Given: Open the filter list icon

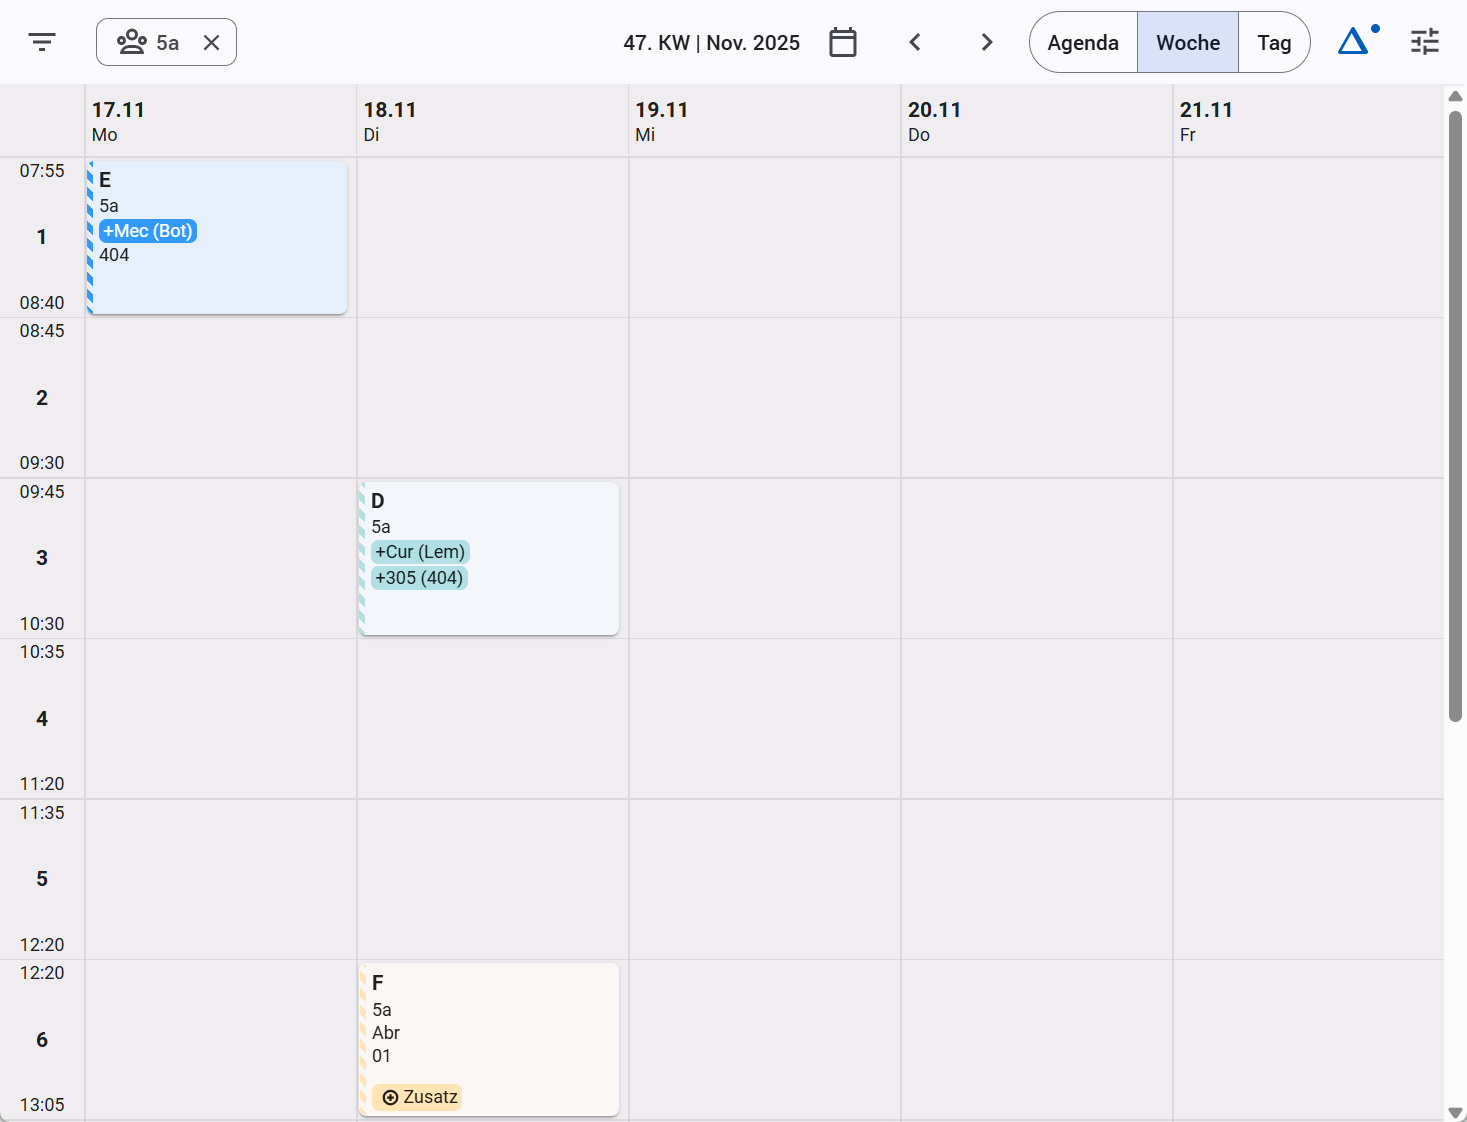Looking at the screenshot, I should coord(42,42).
